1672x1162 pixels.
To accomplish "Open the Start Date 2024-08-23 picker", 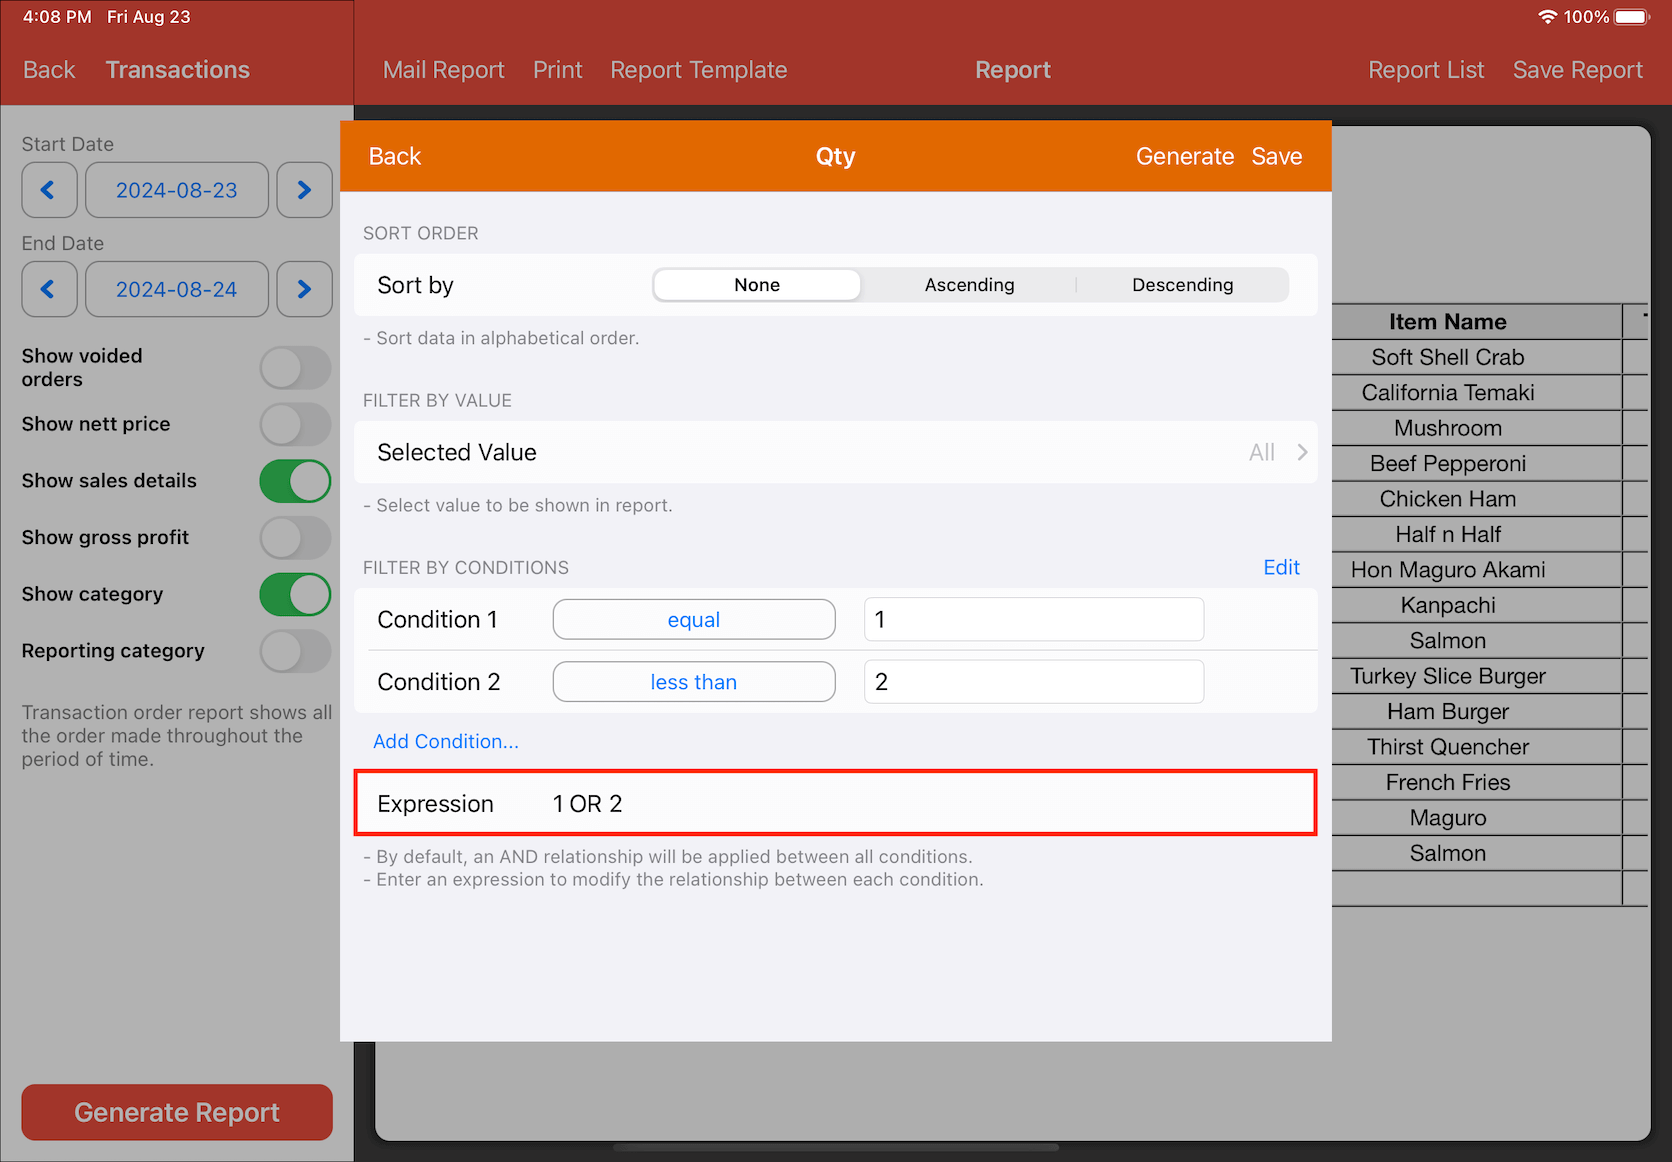I will (x=177, y=190).
